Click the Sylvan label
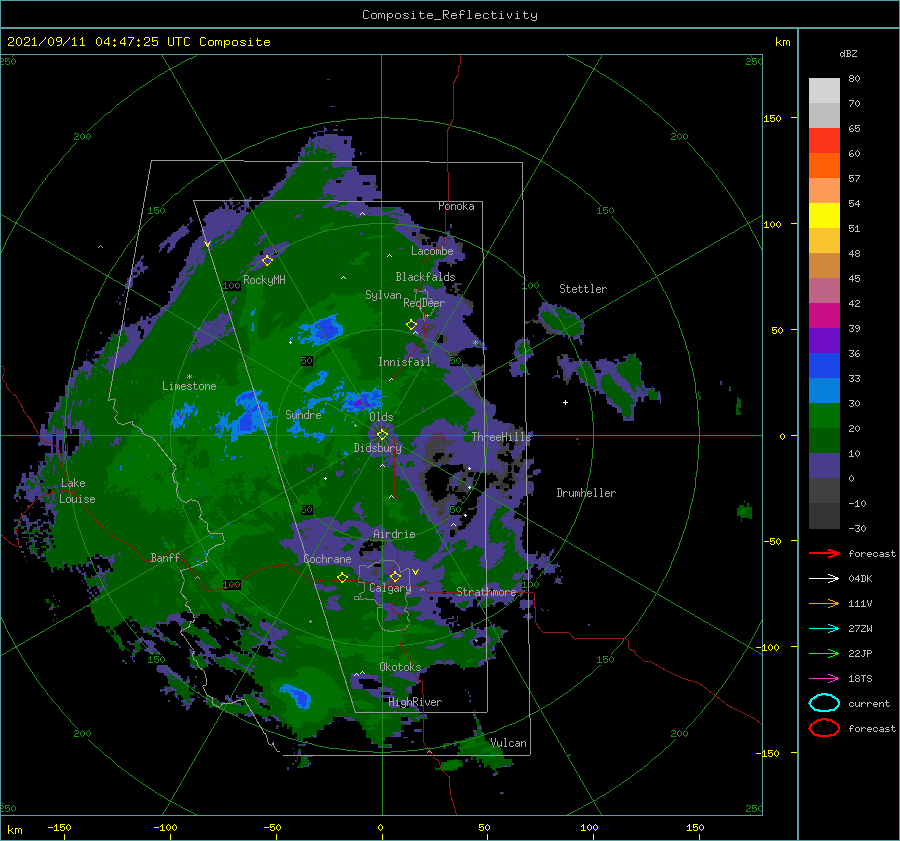The image size is (900, 841). pos(383,296)
